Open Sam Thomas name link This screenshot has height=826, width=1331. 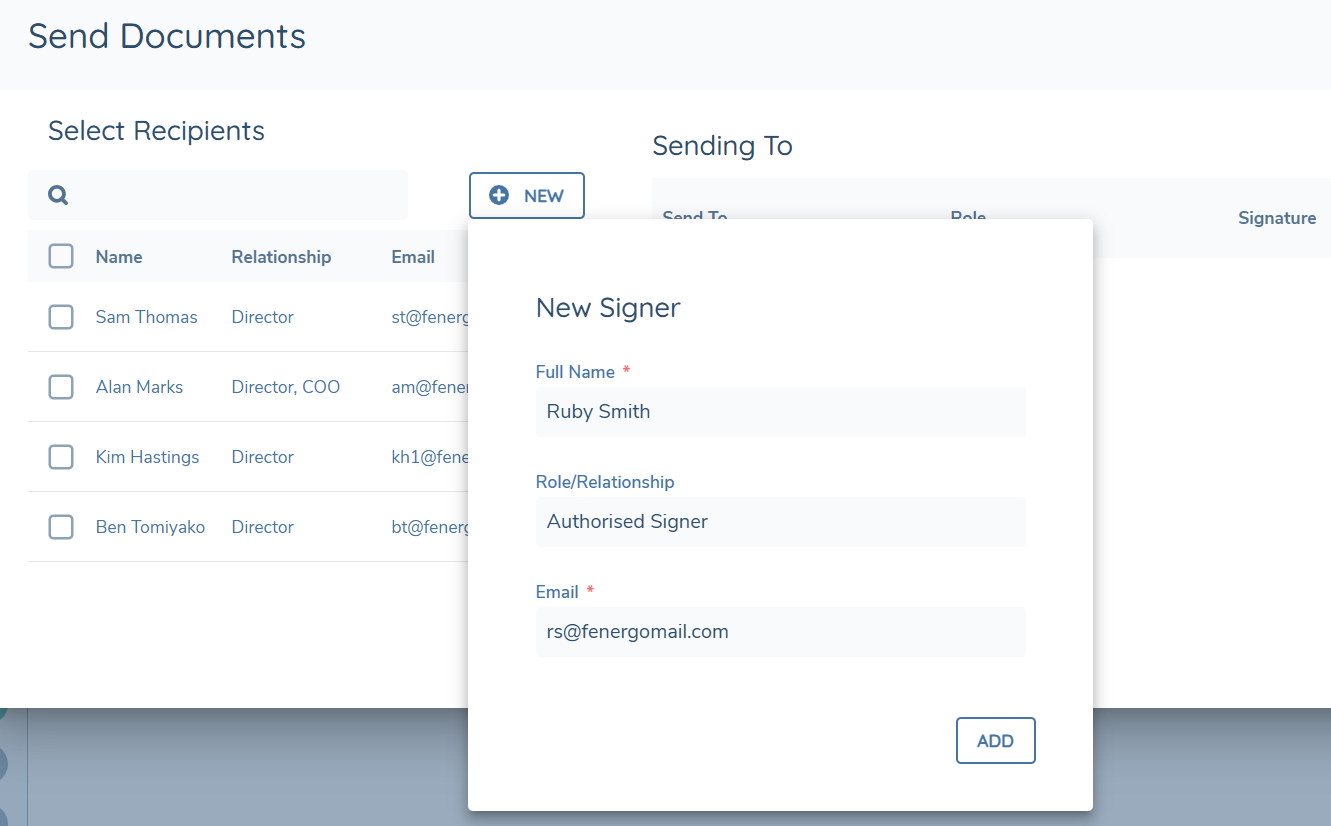146,317
